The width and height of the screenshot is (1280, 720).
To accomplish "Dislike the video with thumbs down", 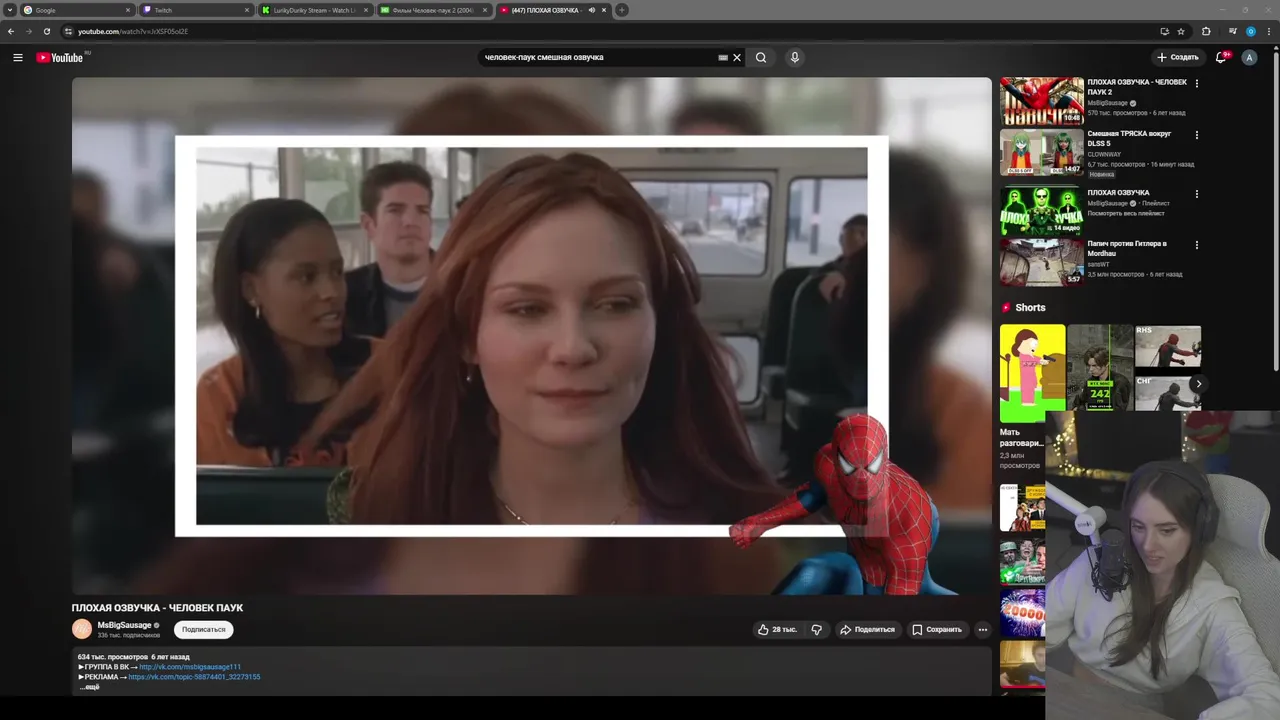I will point(816,629).
